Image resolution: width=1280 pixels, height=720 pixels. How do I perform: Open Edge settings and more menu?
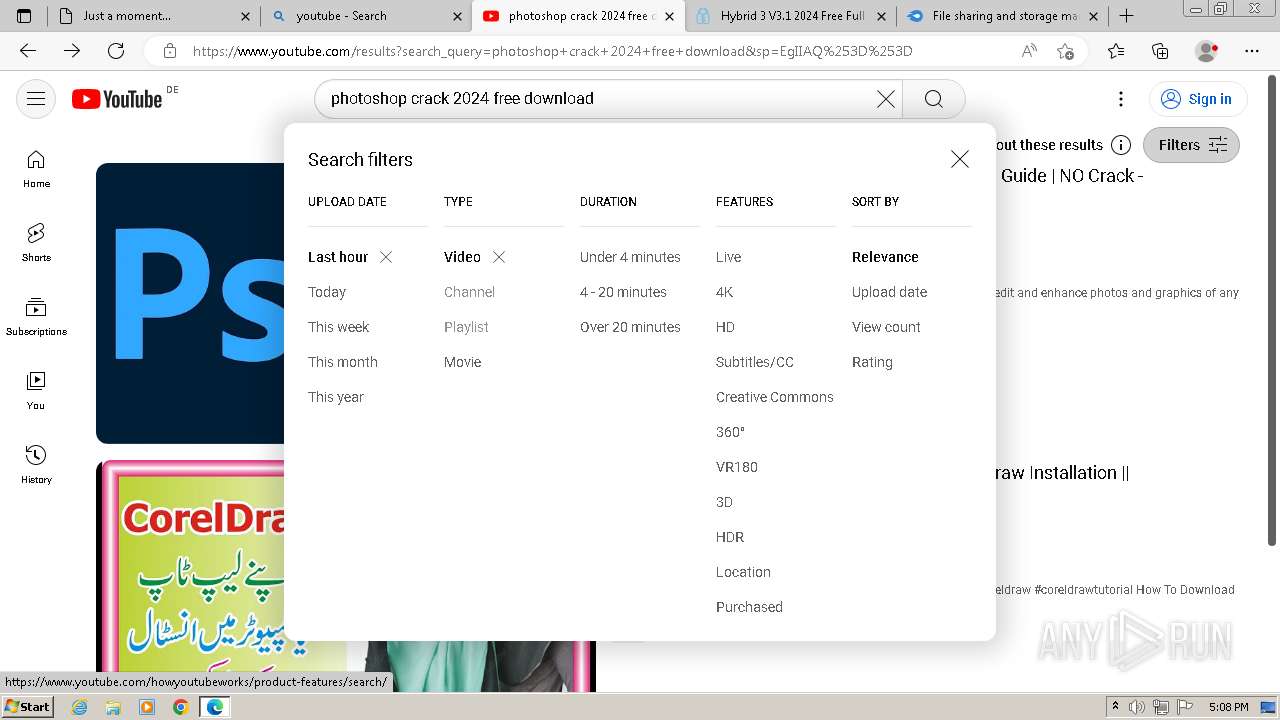(1252, 51)
